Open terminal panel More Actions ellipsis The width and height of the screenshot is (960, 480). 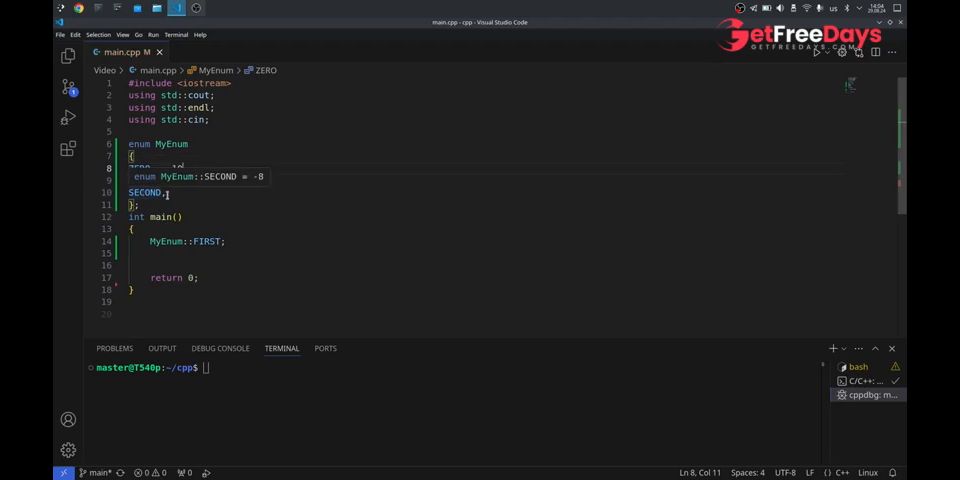858,348
